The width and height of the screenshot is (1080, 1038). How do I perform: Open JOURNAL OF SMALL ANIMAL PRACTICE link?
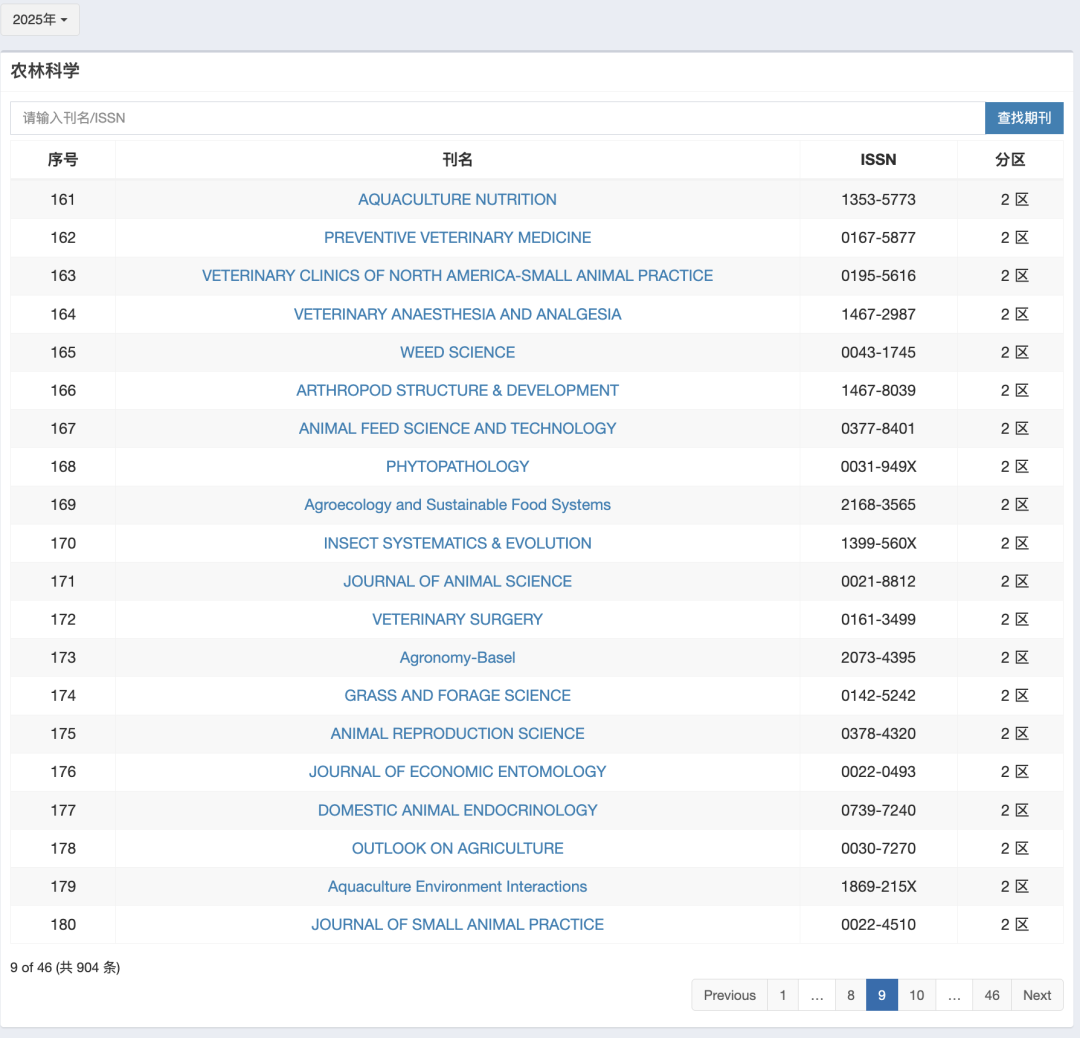(x=457, y=924)
